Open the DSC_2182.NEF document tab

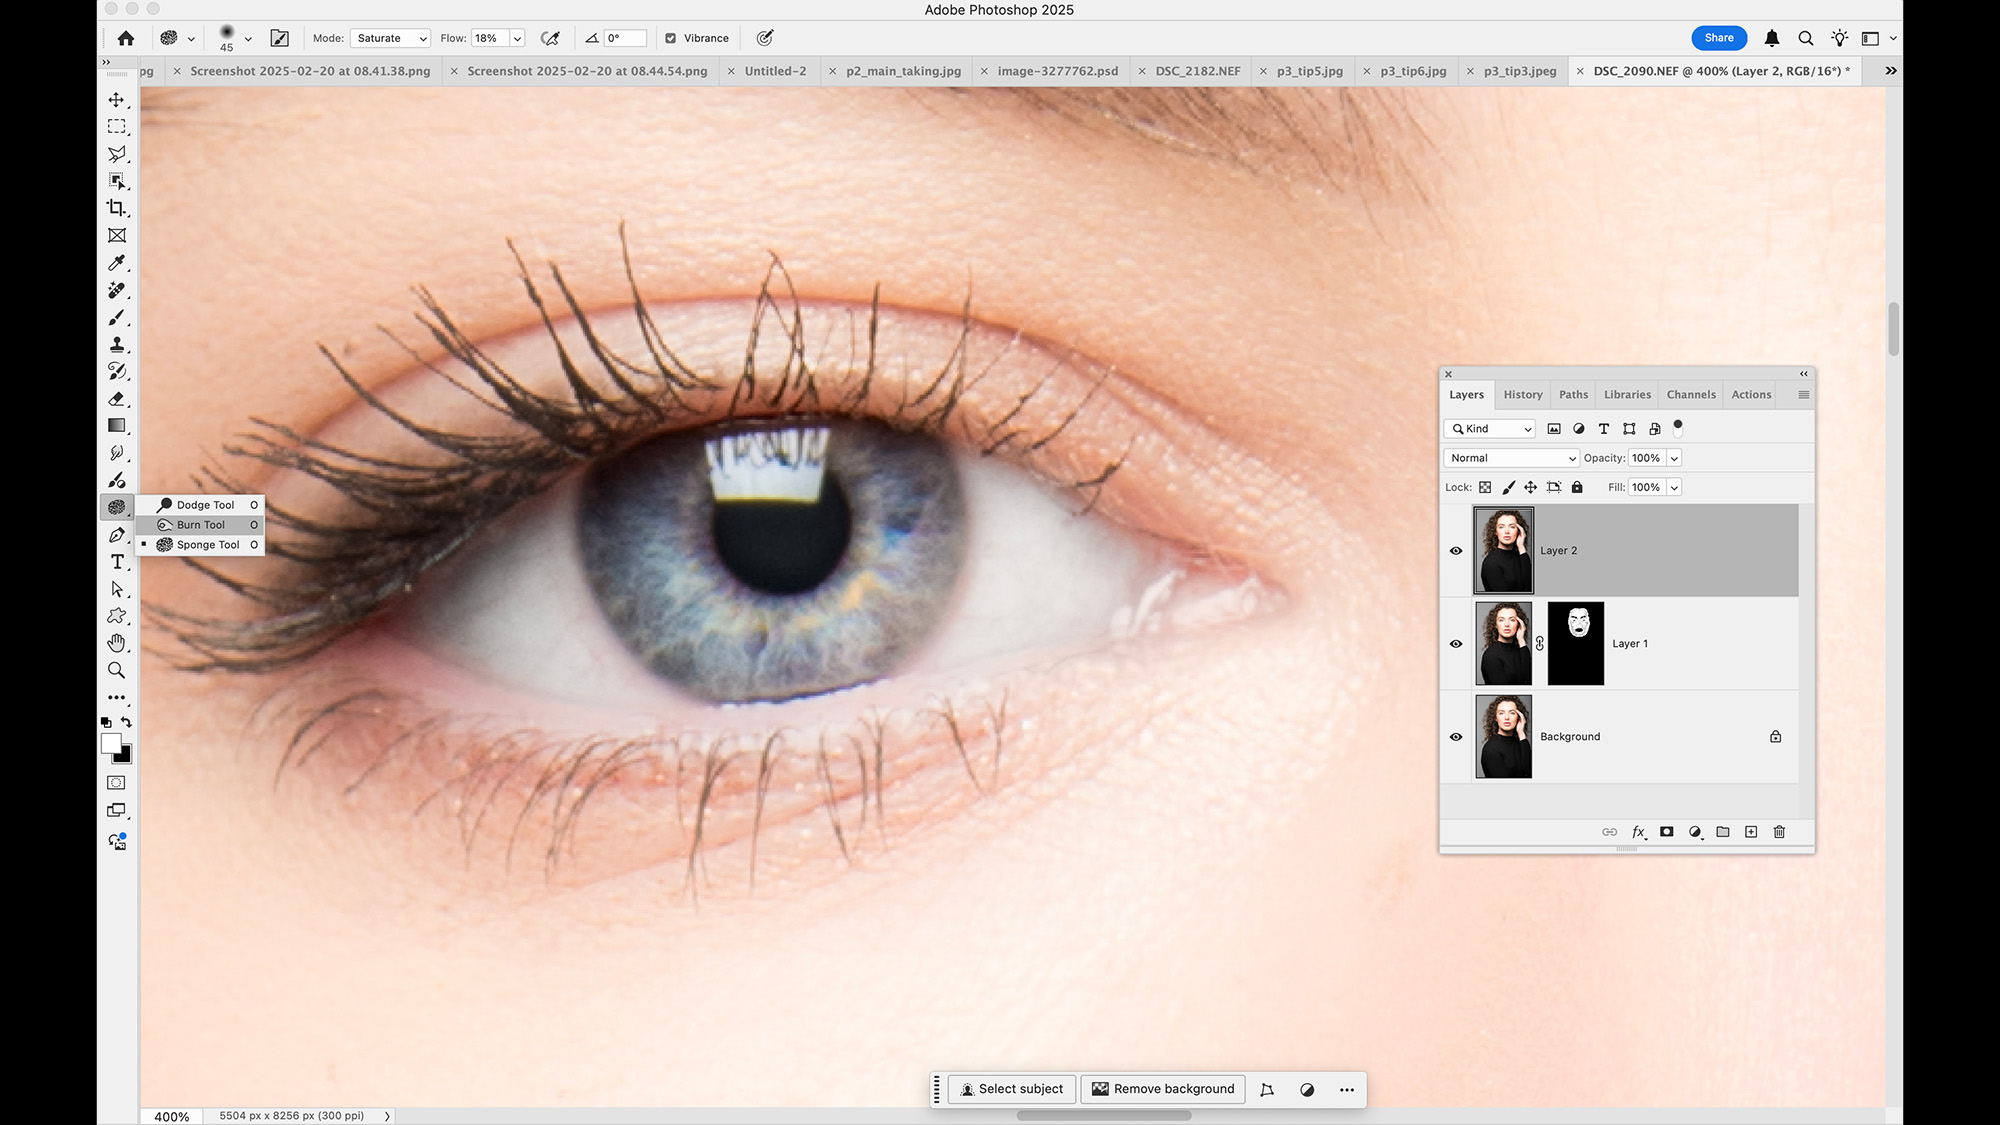pos(1198,71)
